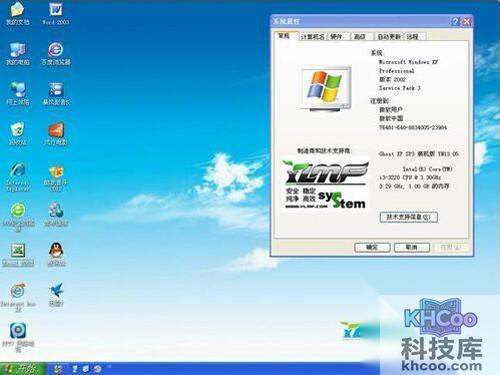Image resolution: width=500 pixels, height=375 pixels.
Task: Open the blue molecule-shaped desktop icon
Action: pyautogui.click(x=56, y=215)
